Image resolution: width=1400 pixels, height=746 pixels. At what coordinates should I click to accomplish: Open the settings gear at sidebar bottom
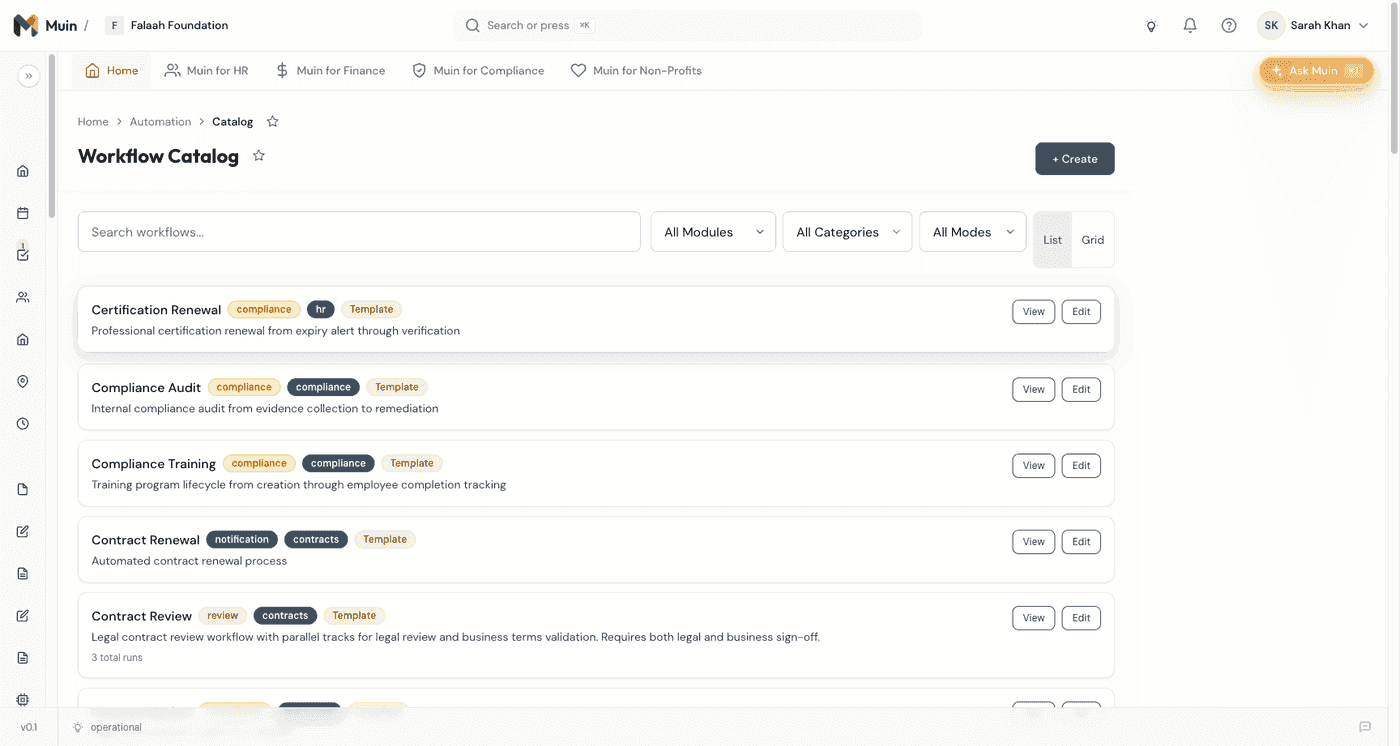22,699
